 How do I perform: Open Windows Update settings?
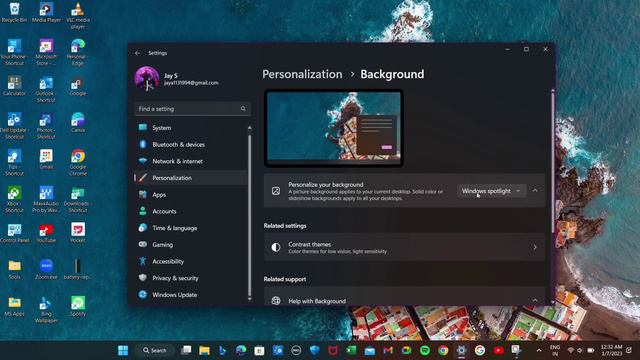tap(190, 295)
